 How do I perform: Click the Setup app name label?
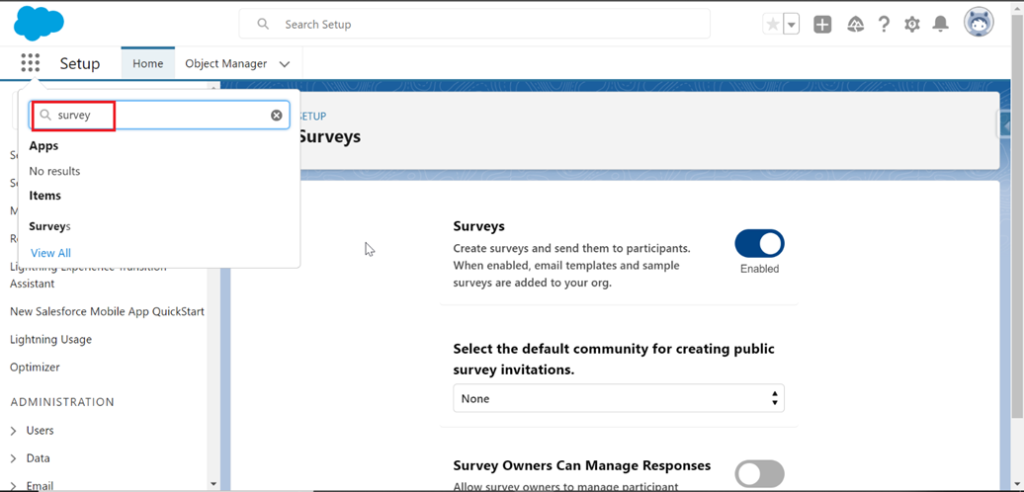pos(80,63)
